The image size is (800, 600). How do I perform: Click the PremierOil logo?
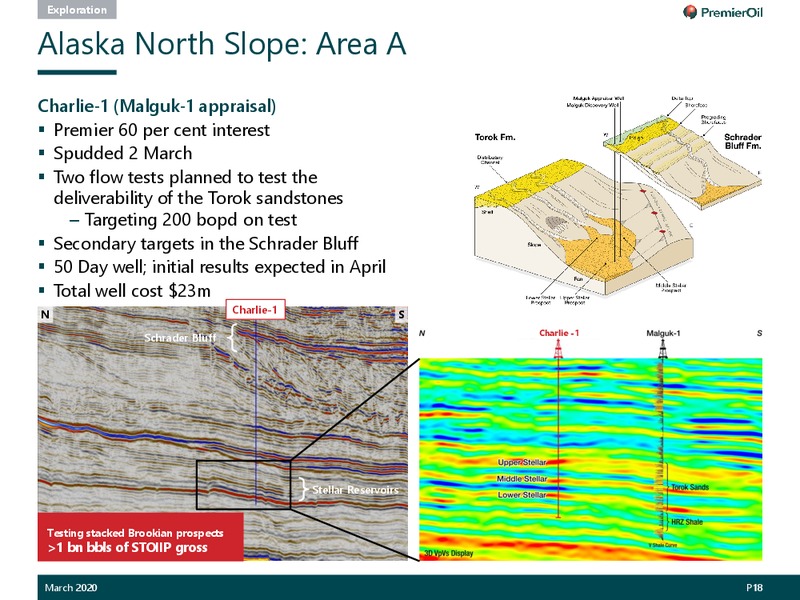[722, 12]
